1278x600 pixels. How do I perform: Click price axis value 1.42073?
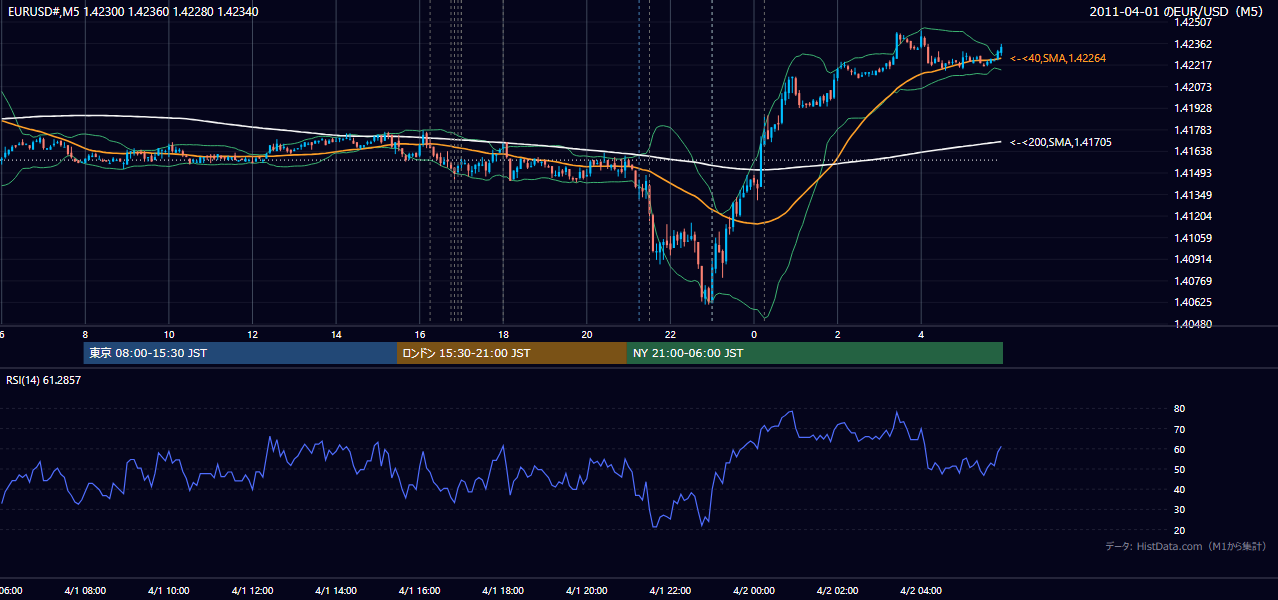(1193, 87)
